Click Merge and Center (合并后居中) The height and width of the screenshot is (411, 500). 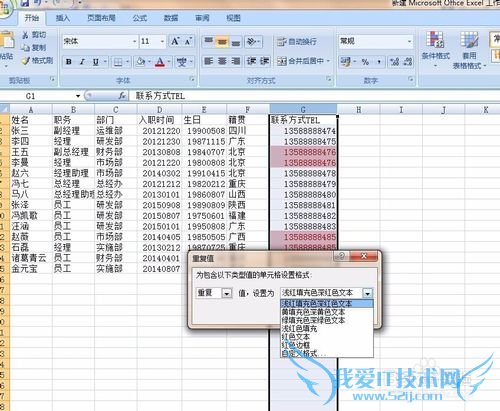pyautogui.click(x=300, y=61)
